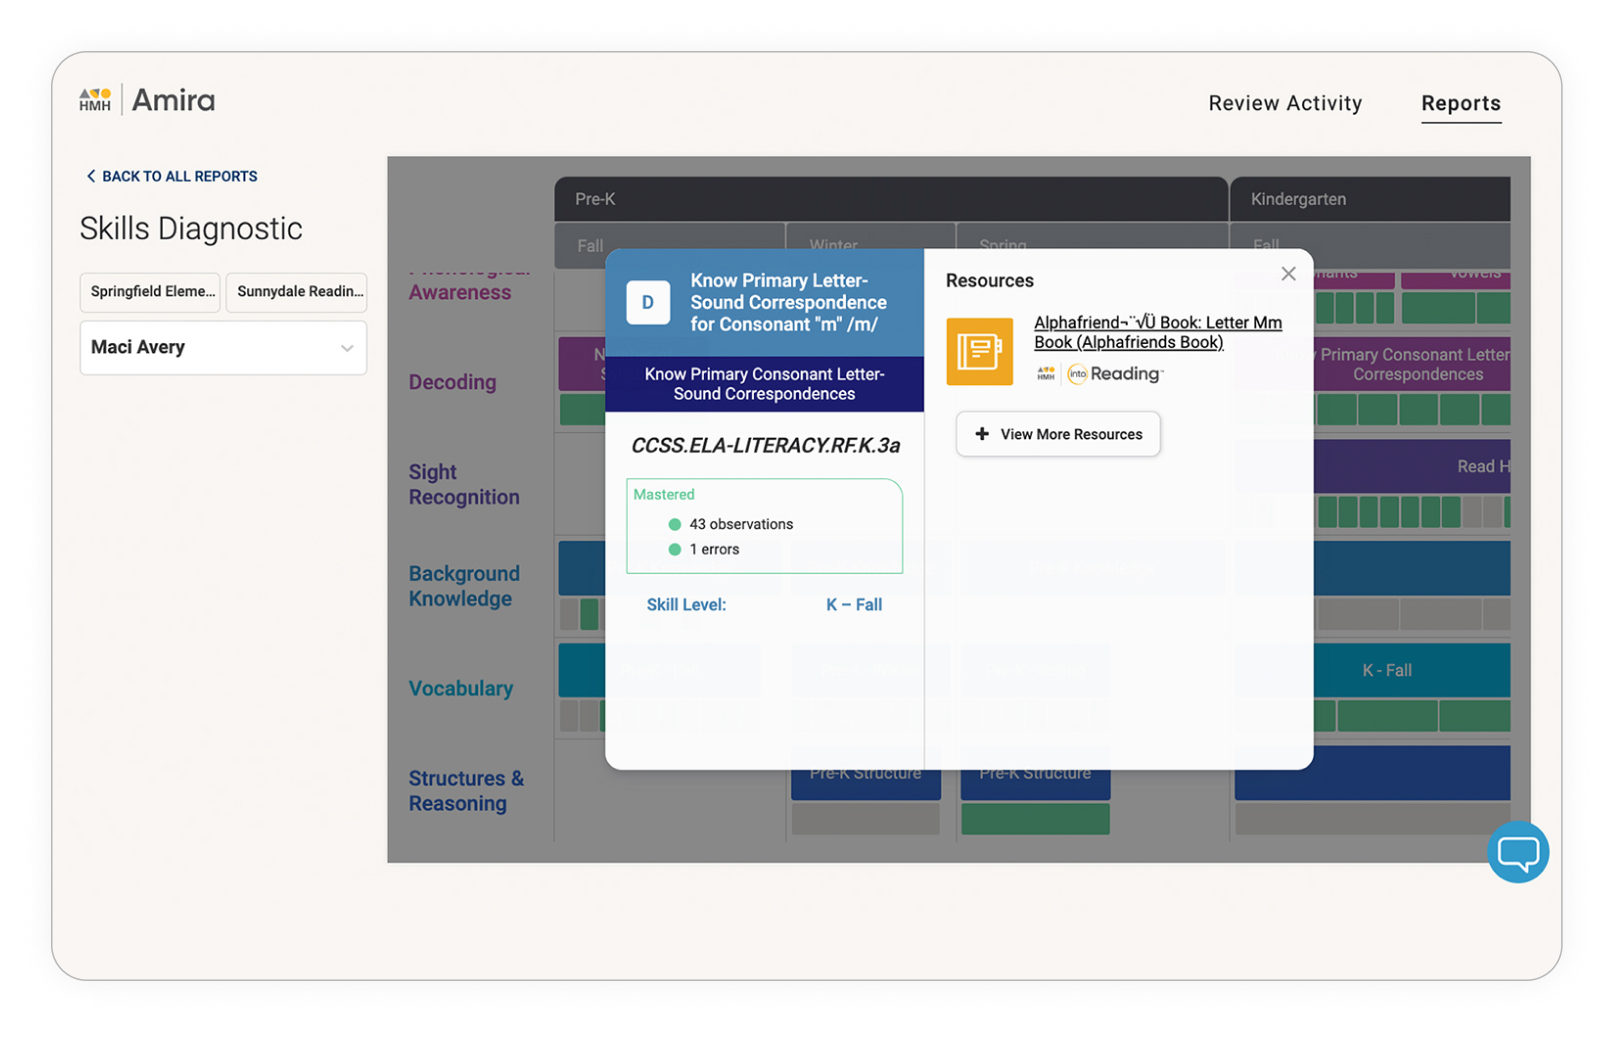The height and width of the screenshot is (1044, 1614).
Task: Click the Skill Level: label
Action: 686,604
